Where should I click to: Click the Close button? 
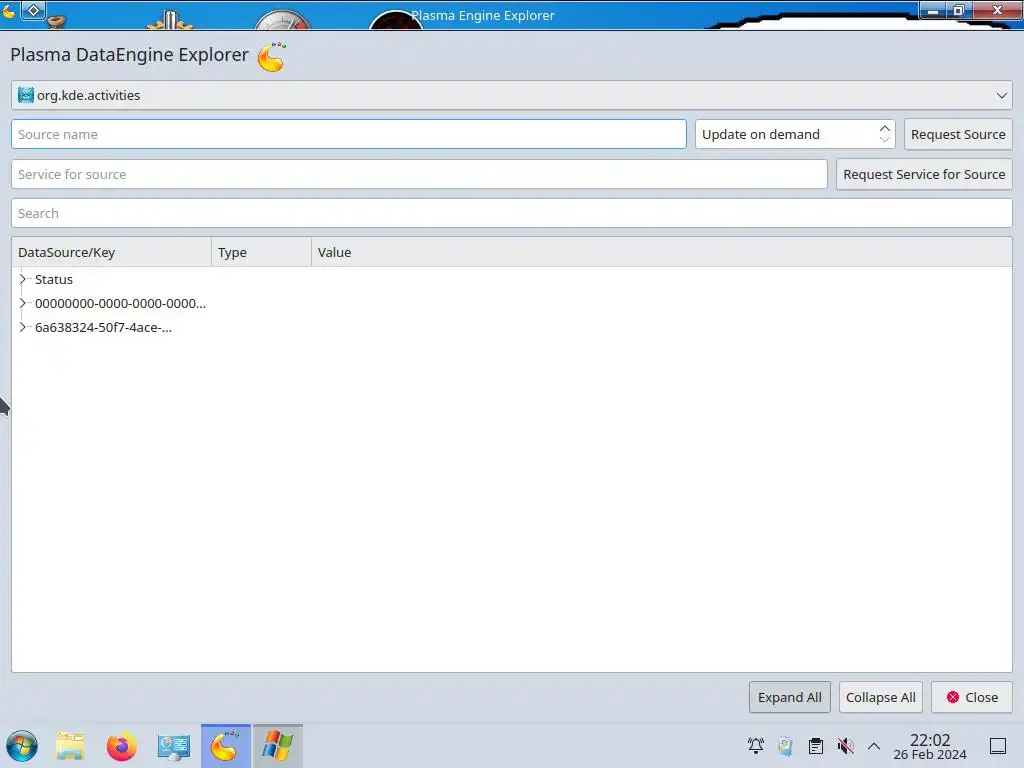pyautogui.click(x=972, y=697)
